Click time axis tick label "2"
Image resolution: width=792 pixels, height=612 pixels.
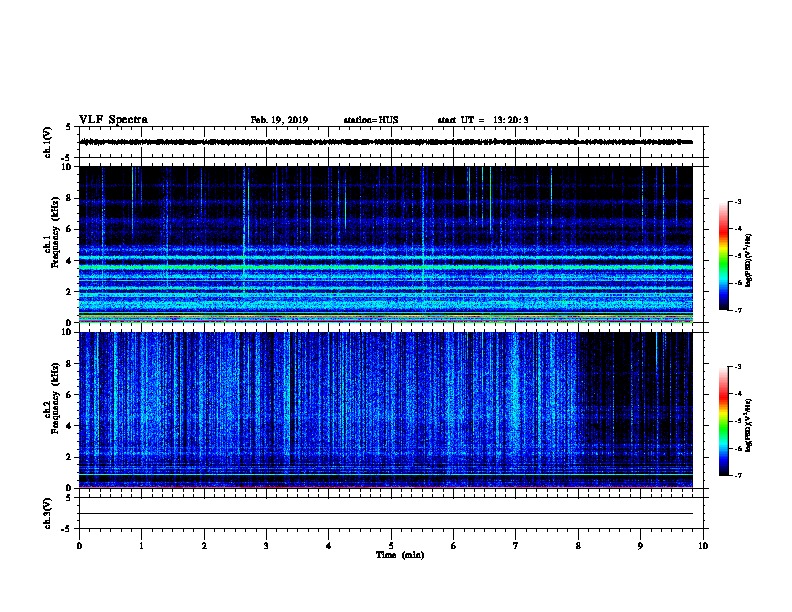(204, 546)
